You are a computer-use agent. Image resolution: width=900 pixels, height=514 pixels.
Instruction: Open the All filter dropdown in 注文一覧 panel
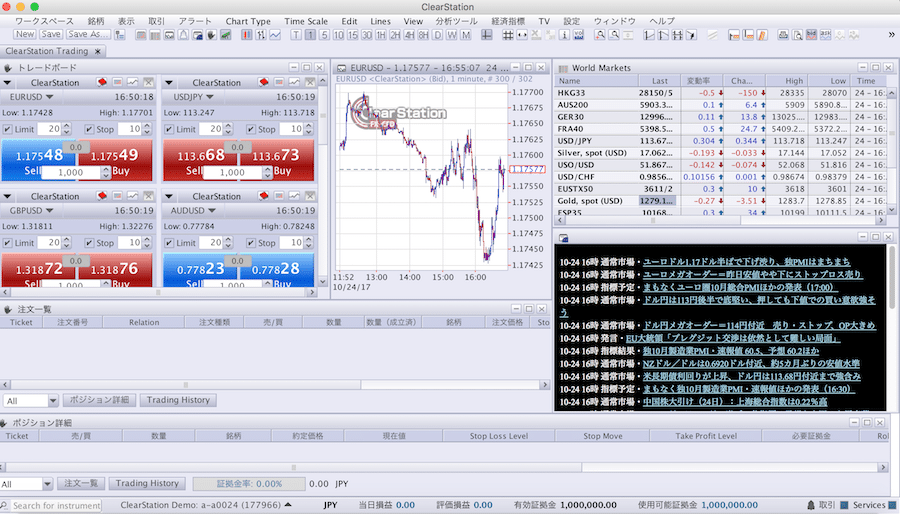pos(53,400)
